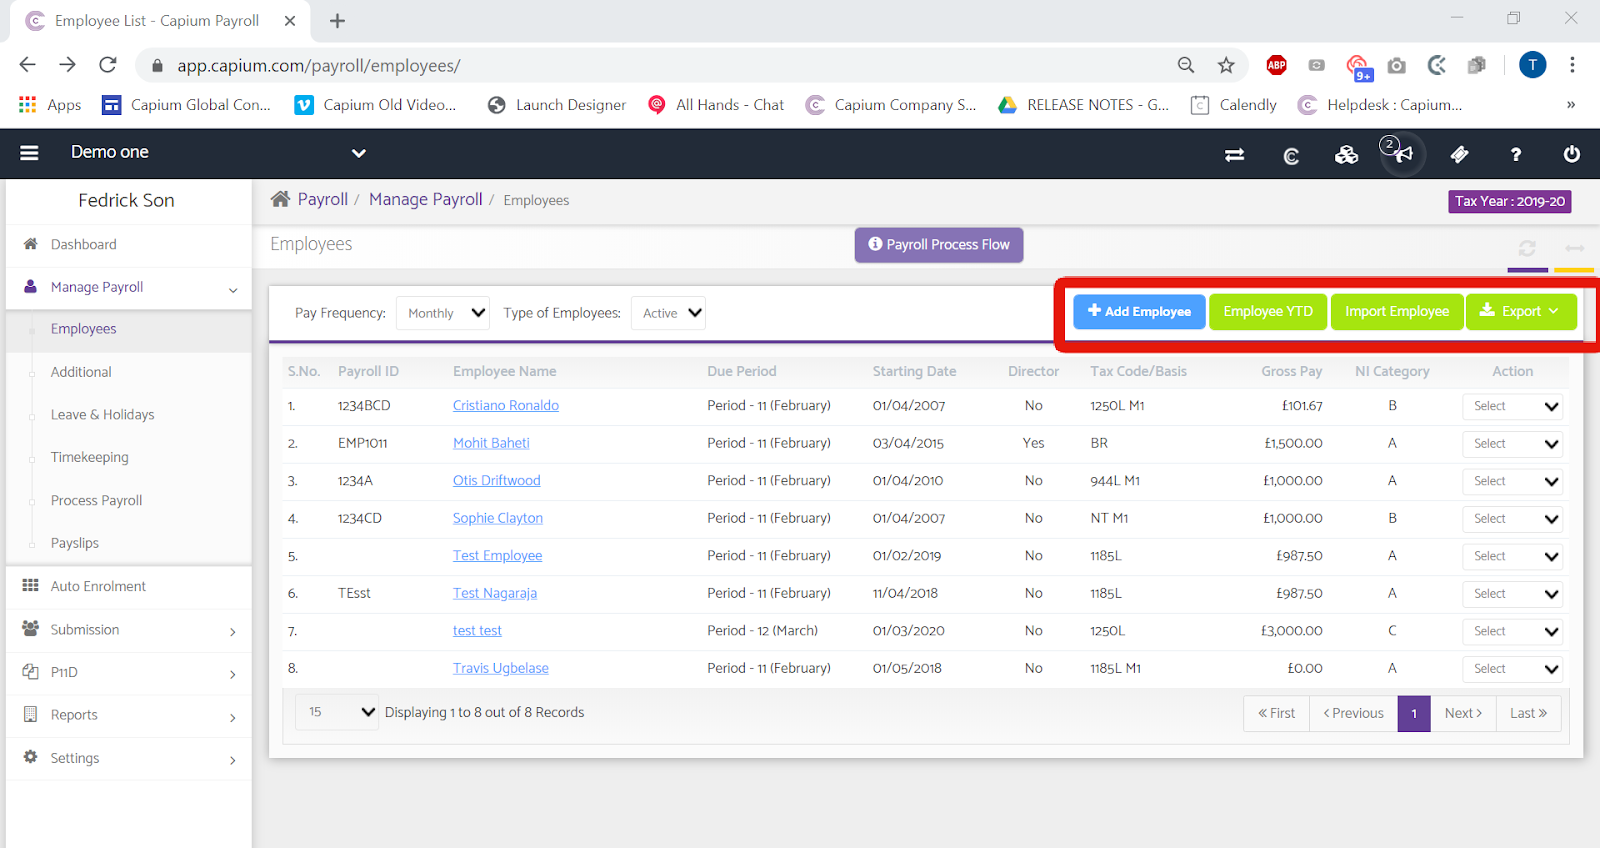Click the browser address bar URL
The image size is (1600, 848).
(319, 66)
